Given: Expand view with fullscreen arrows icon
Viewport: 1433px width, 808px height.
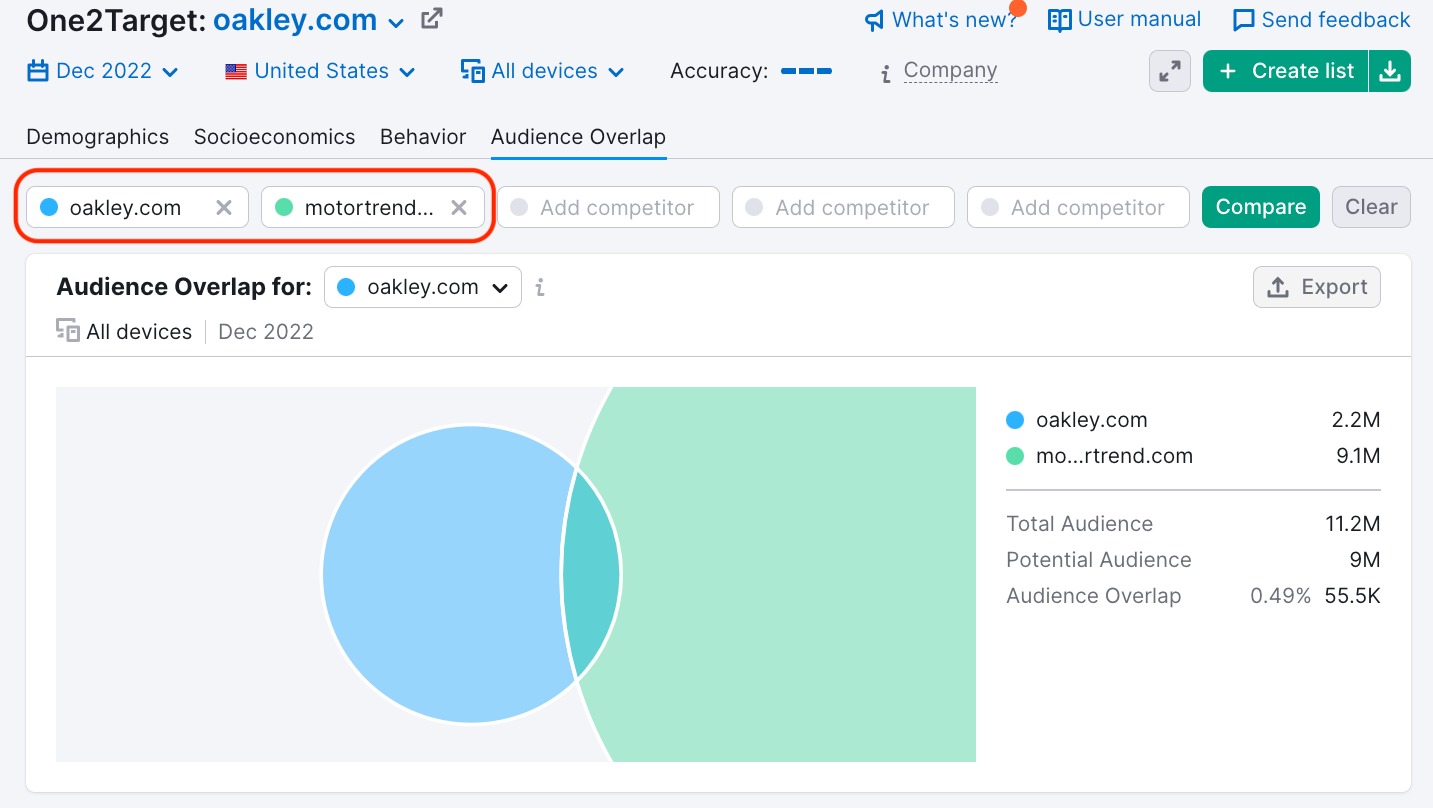Looking at the screenshot, I should (x=1170, y=71).
